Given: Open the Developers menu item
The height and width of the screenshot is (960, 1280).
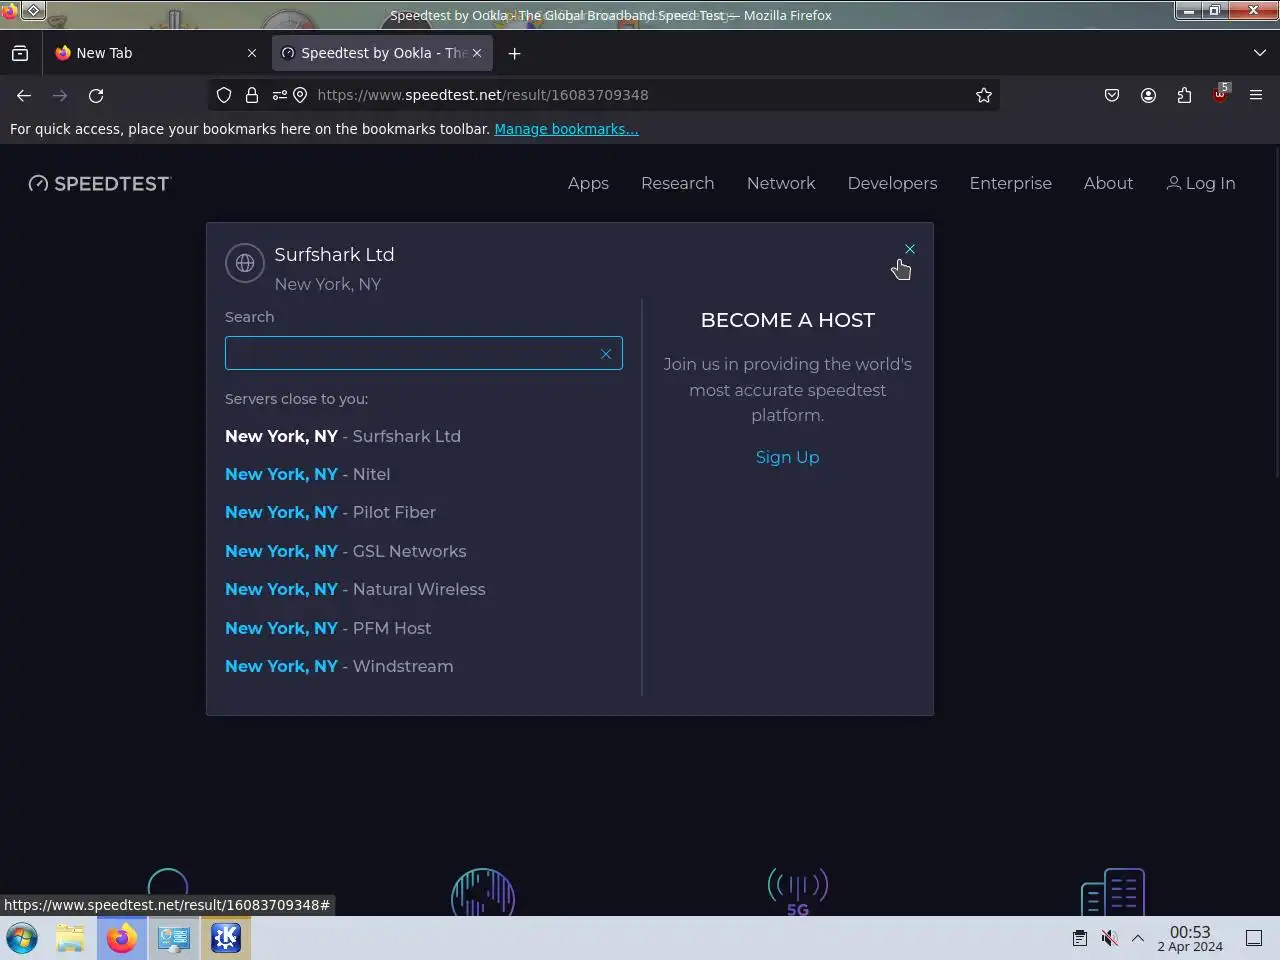Looking at the screenshot, I should 892,183.
